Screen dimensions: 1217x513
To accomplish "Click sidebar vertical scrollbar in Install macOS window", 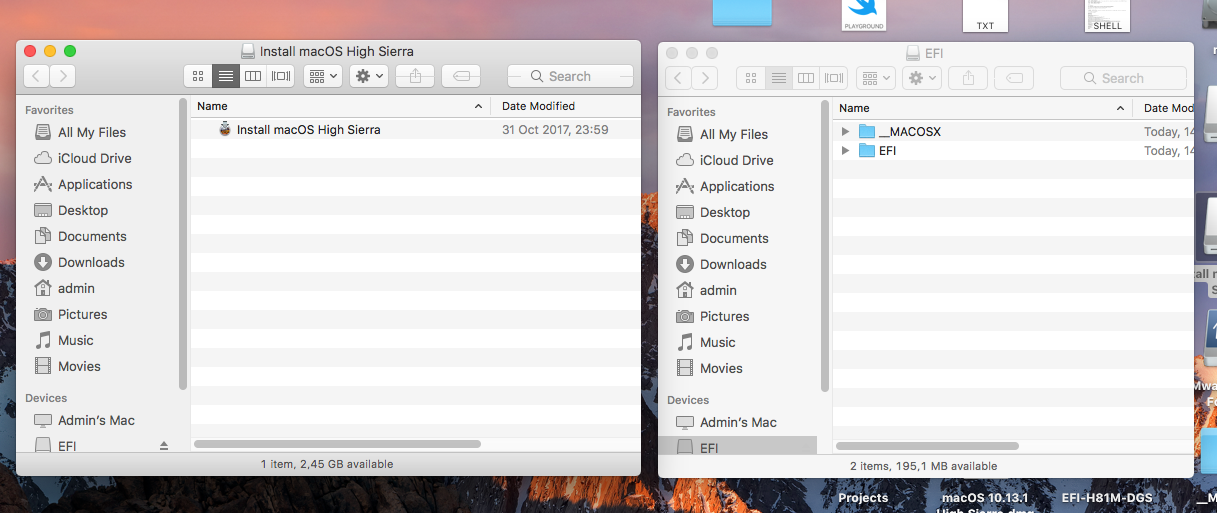I will (182, 243).
